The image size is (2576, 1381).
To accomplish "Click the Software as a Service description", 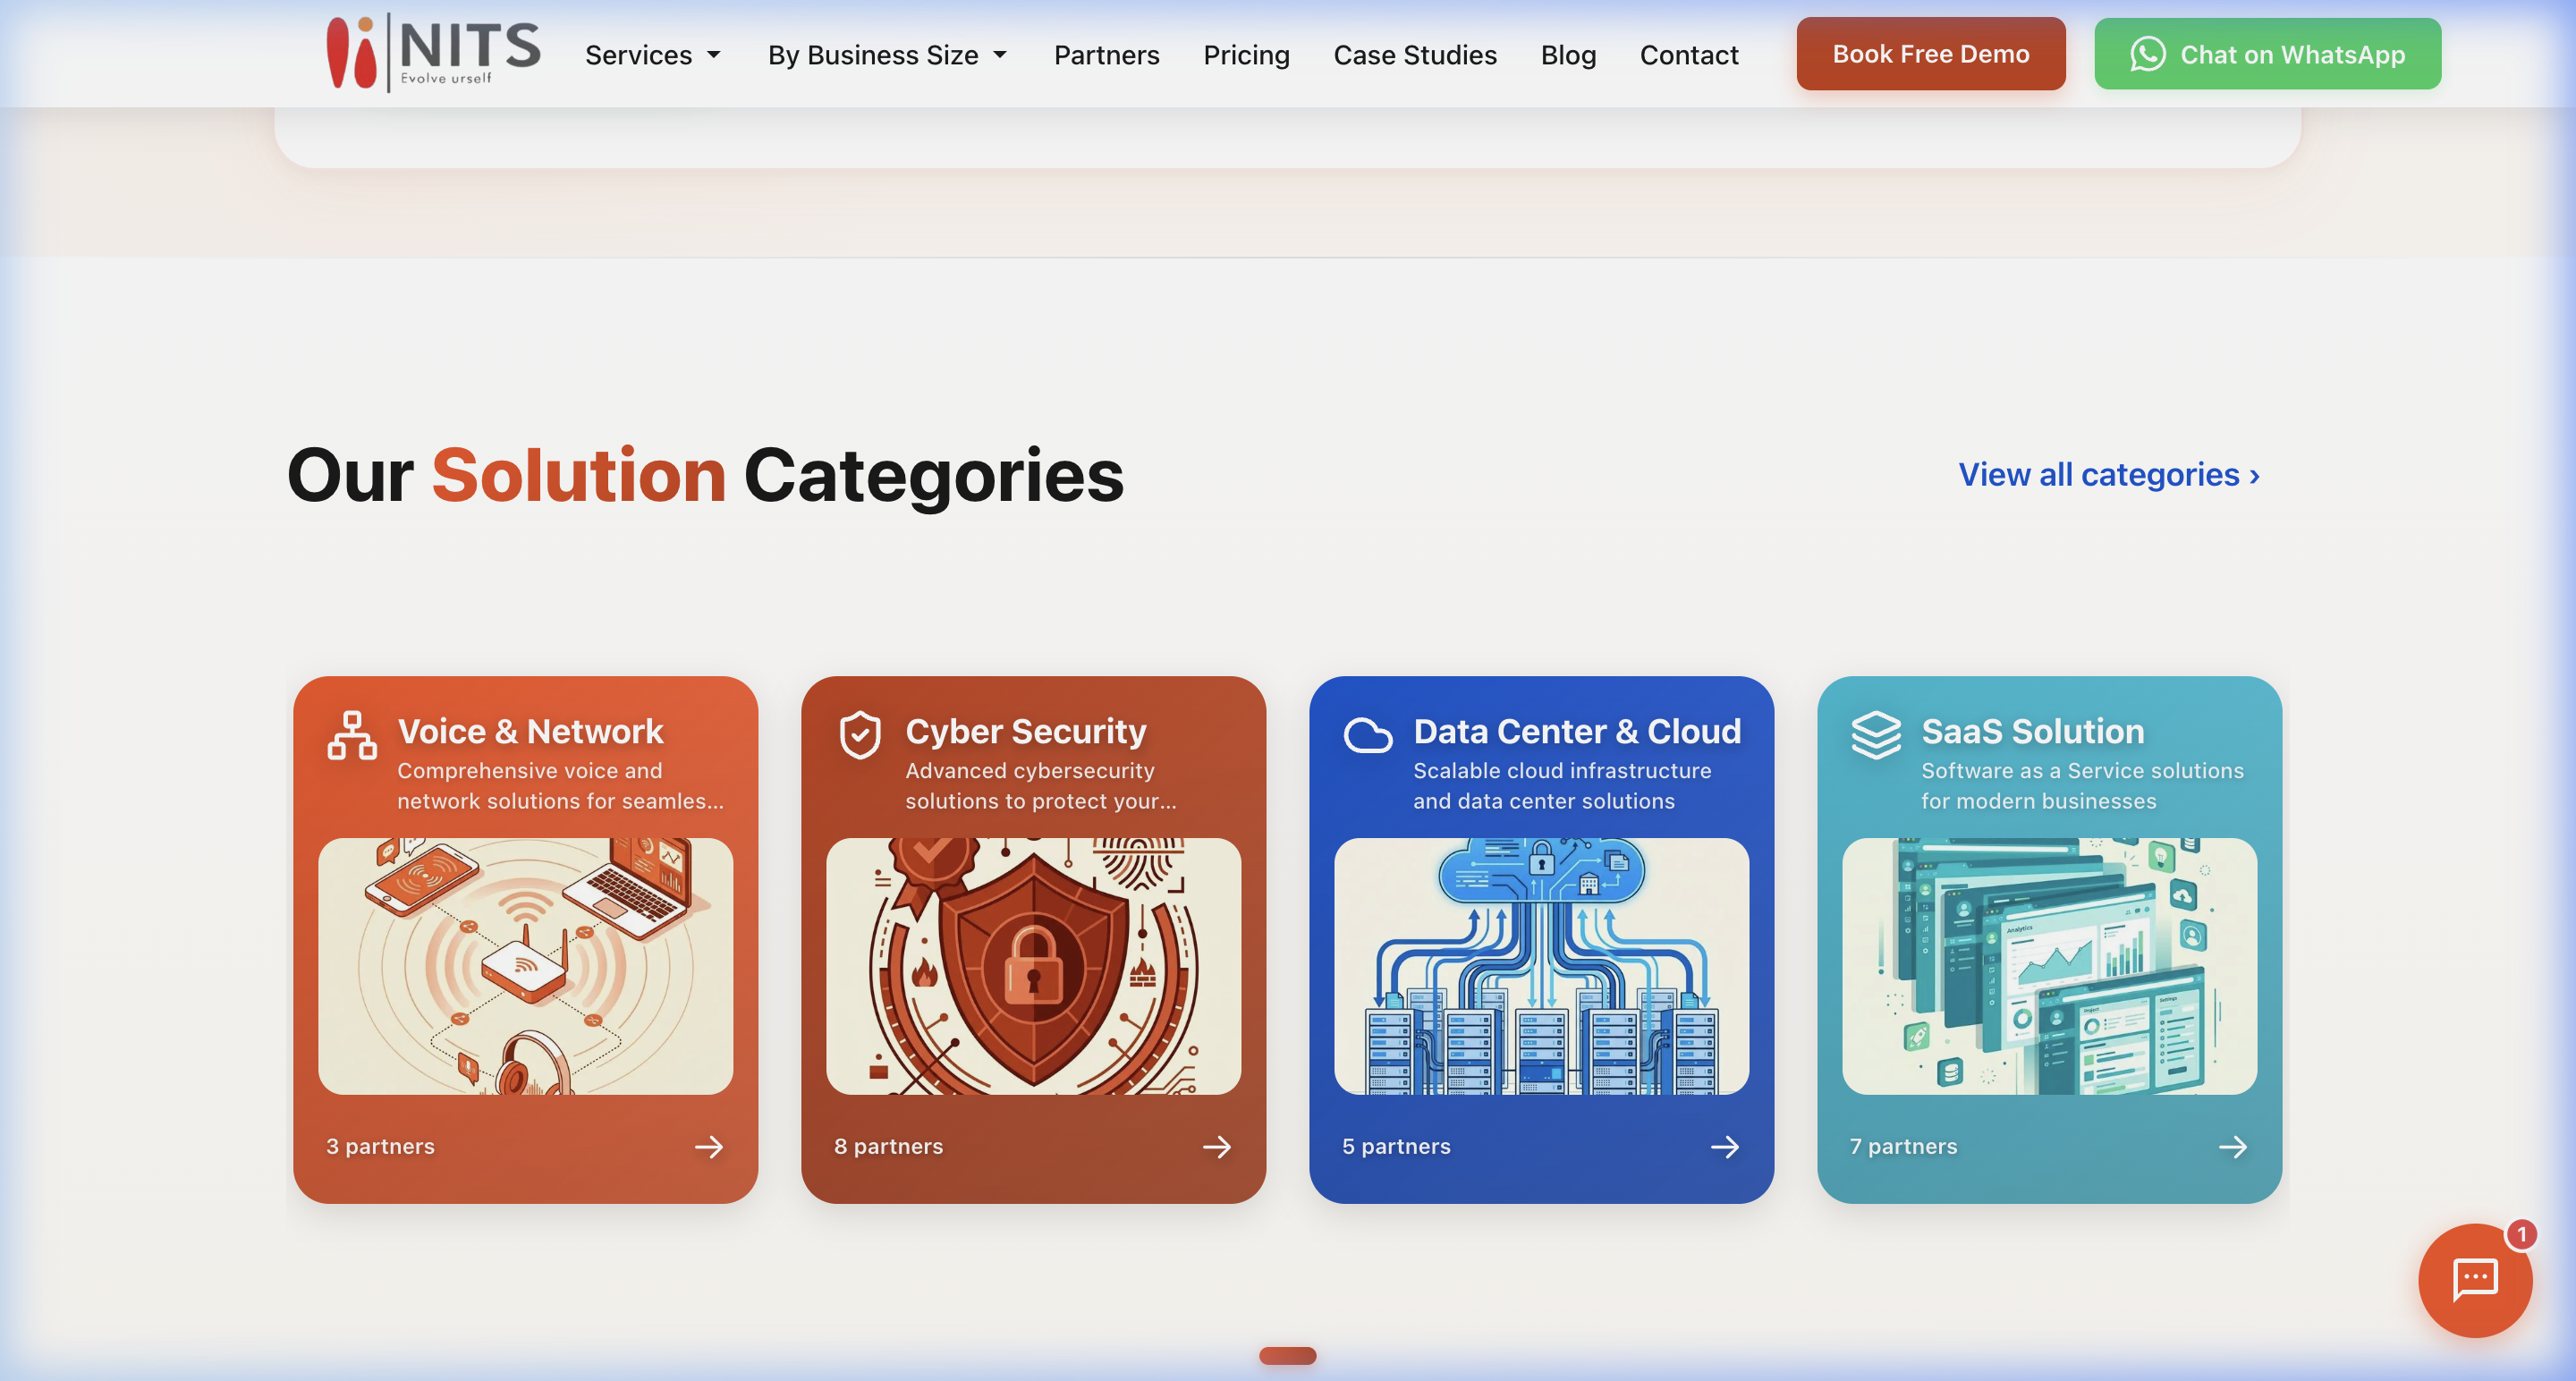I will pos(2082,786).
